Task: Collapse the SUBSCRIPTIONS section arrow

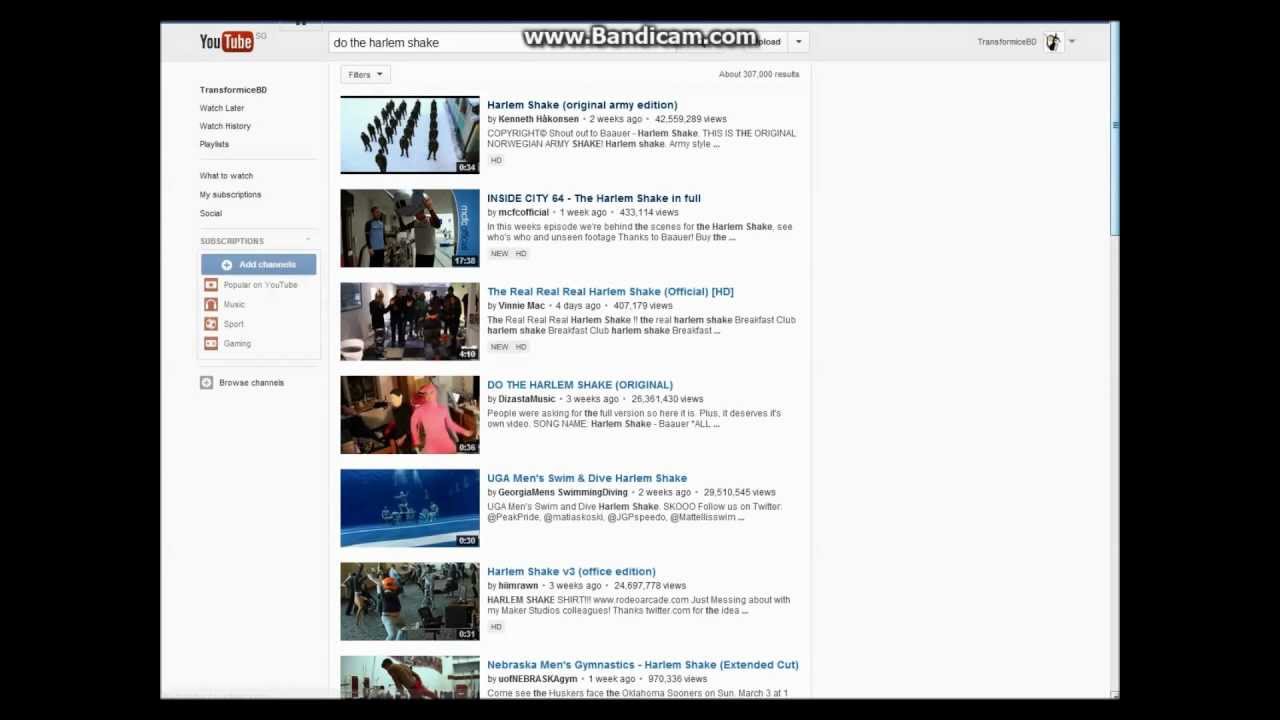Action: point(308,241)
